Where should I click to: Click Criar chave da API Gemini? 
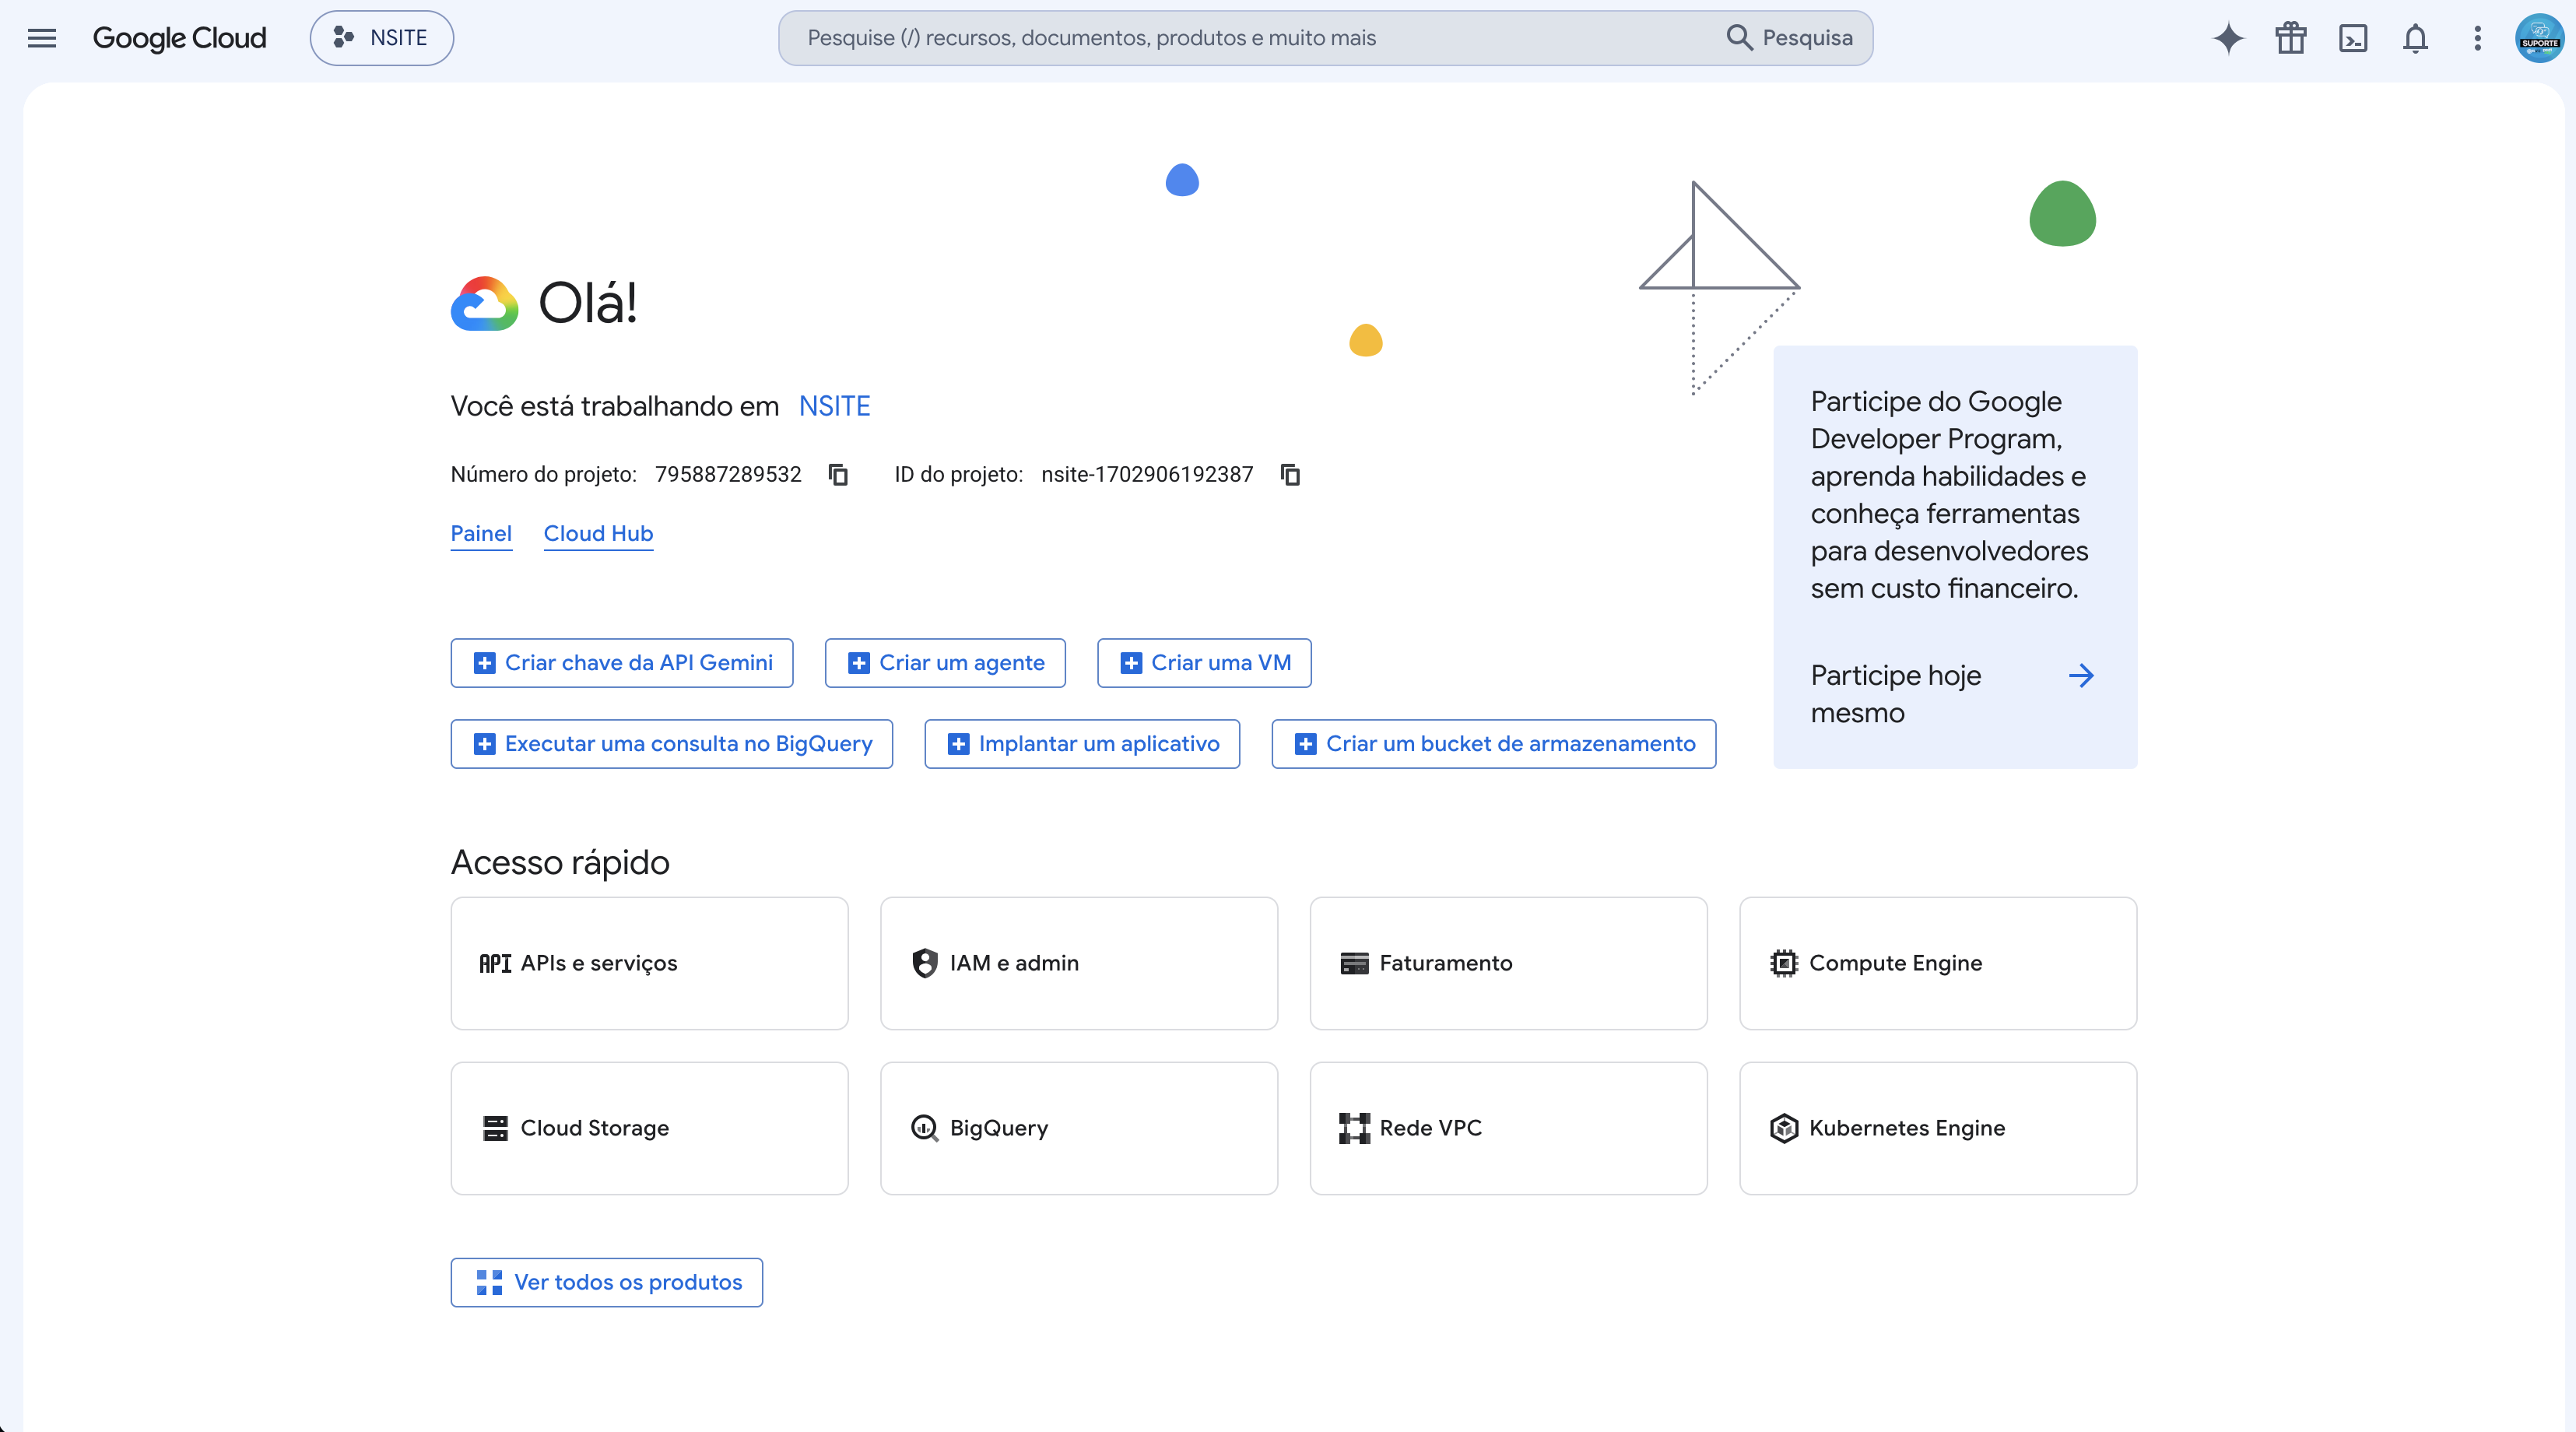coord(621,662)
